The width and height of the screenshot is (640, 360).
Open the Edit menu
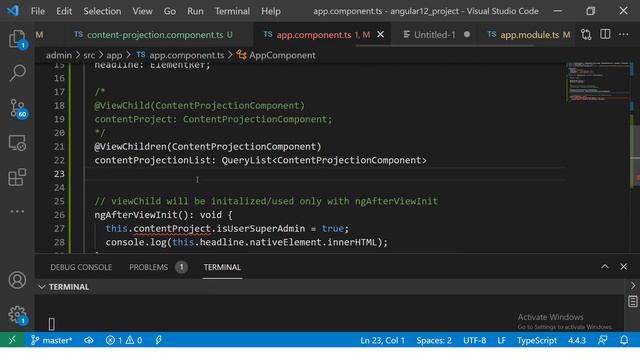(x=64, y=11)
